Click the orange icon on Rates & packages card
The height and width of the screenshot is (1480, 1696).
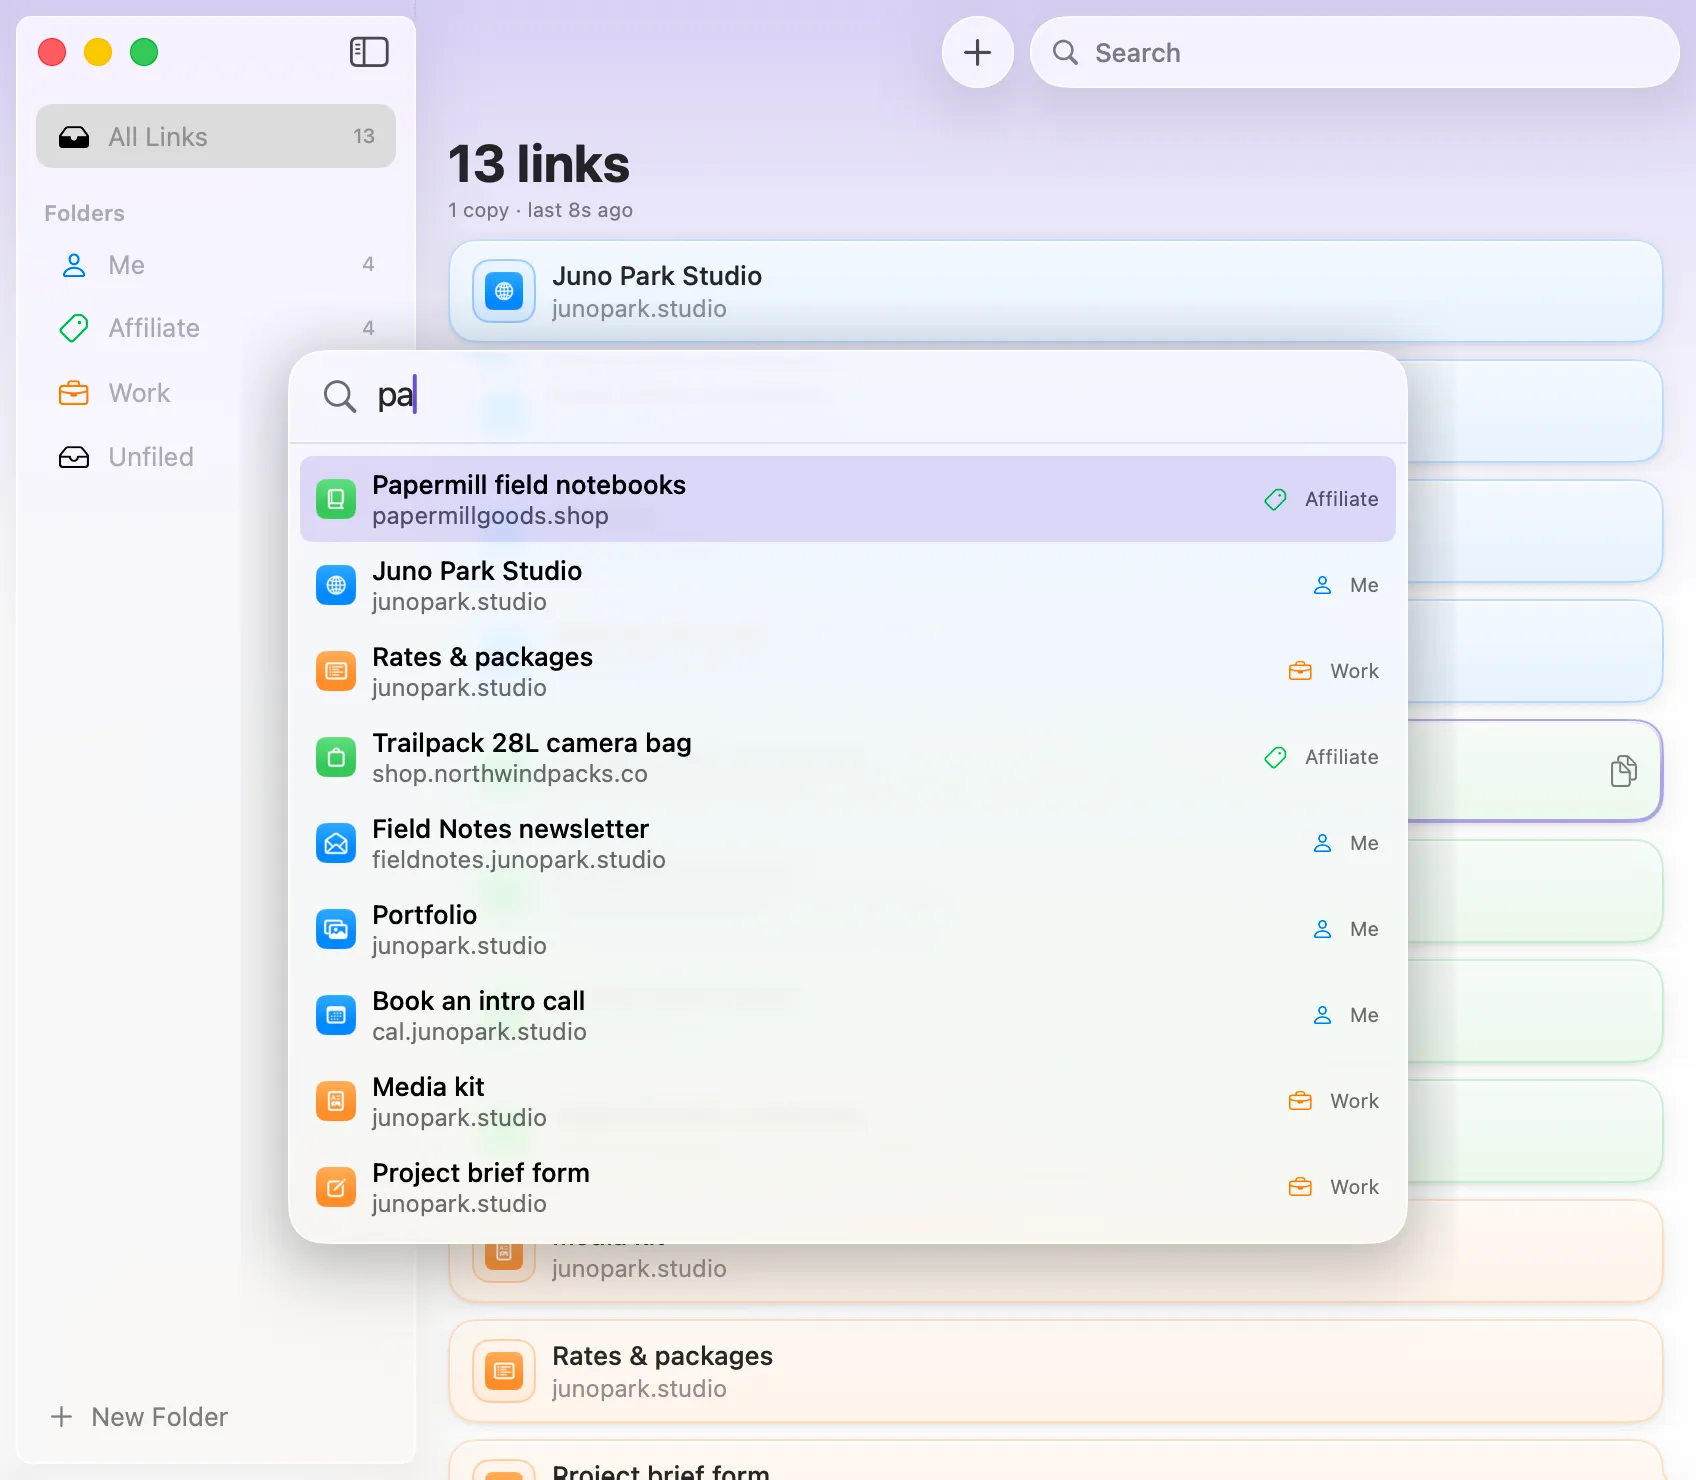point(504,1371)
